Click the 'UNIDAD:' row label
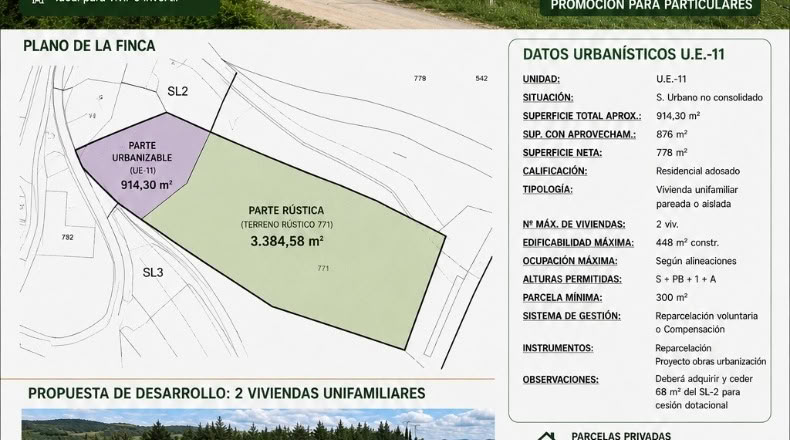790x440 pixels. tap(541, 79)
